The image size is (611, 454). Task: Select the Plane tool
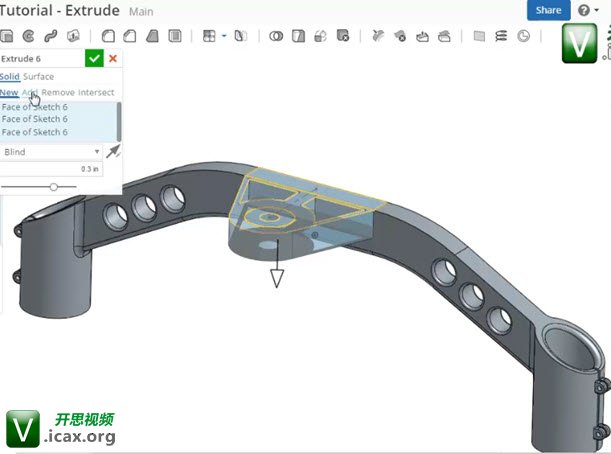pos(479,36)
